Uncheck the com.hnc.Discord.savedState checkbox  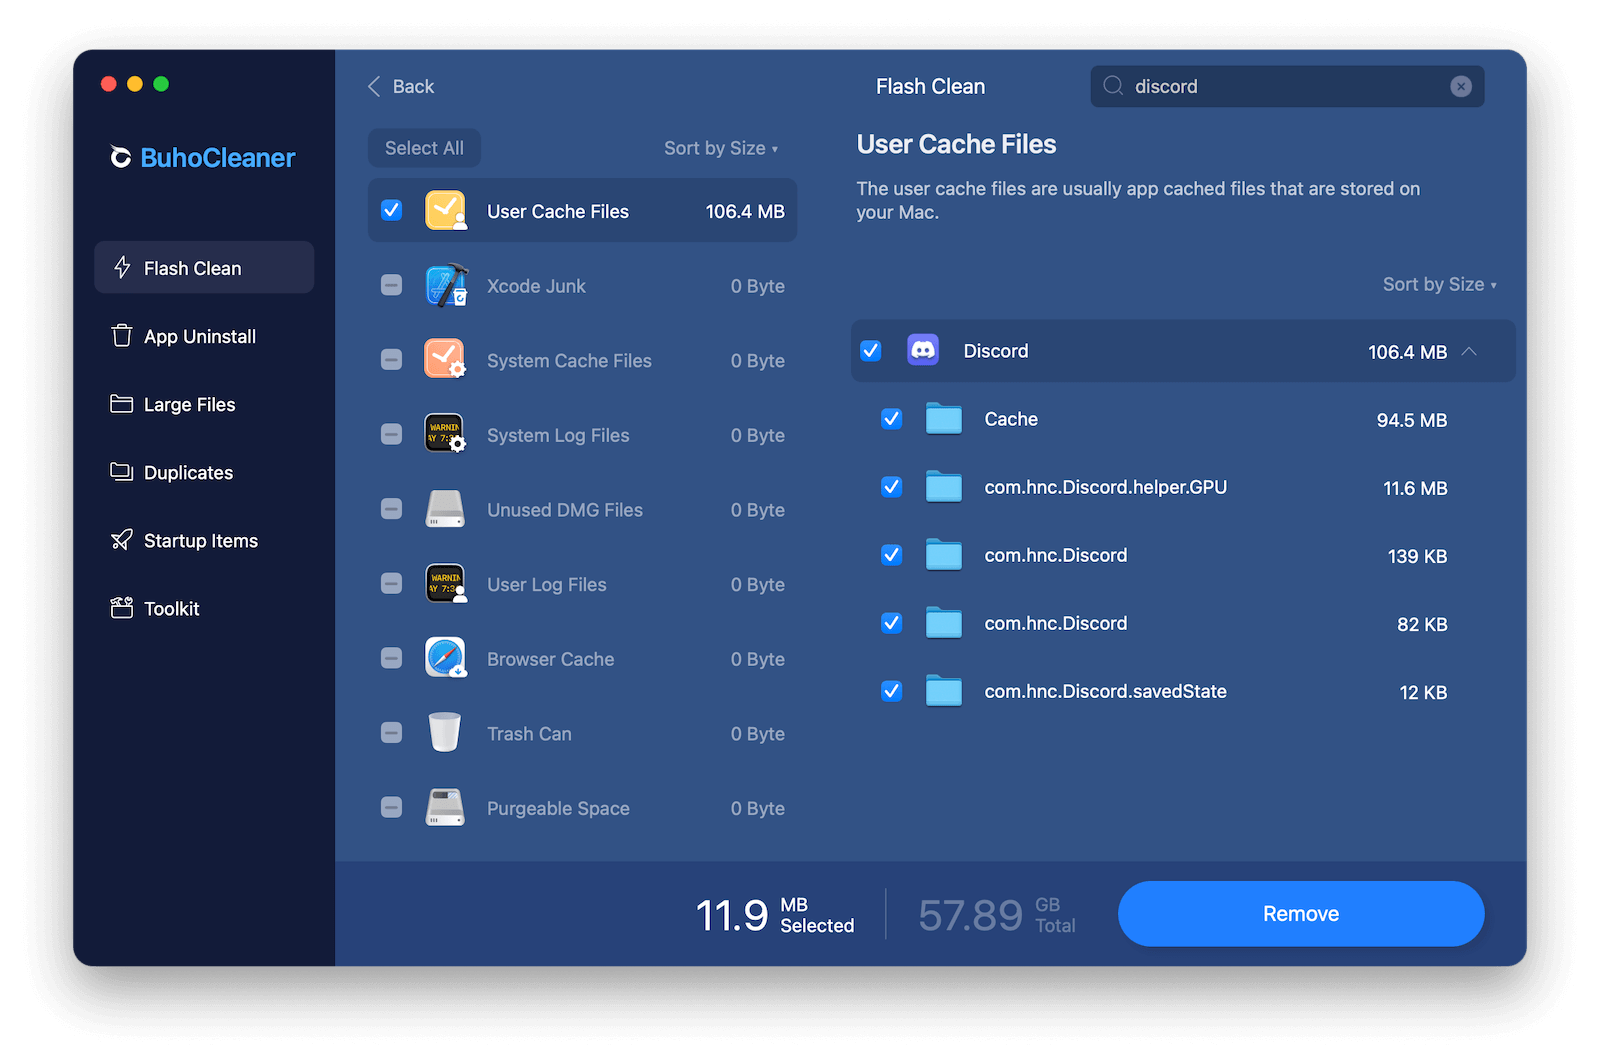pos(892,691)
